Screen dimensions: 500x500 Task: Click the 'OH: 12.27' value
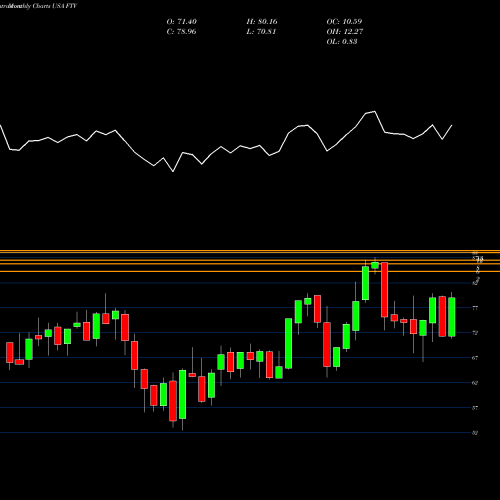345,32
